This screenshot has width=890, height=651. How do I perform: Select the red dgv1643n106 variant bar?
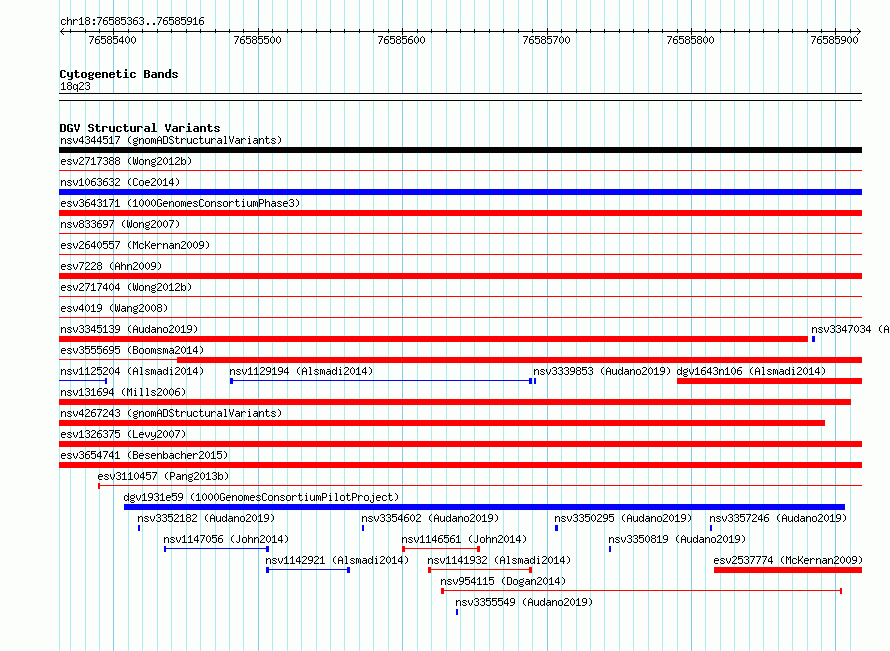point(770,381)
